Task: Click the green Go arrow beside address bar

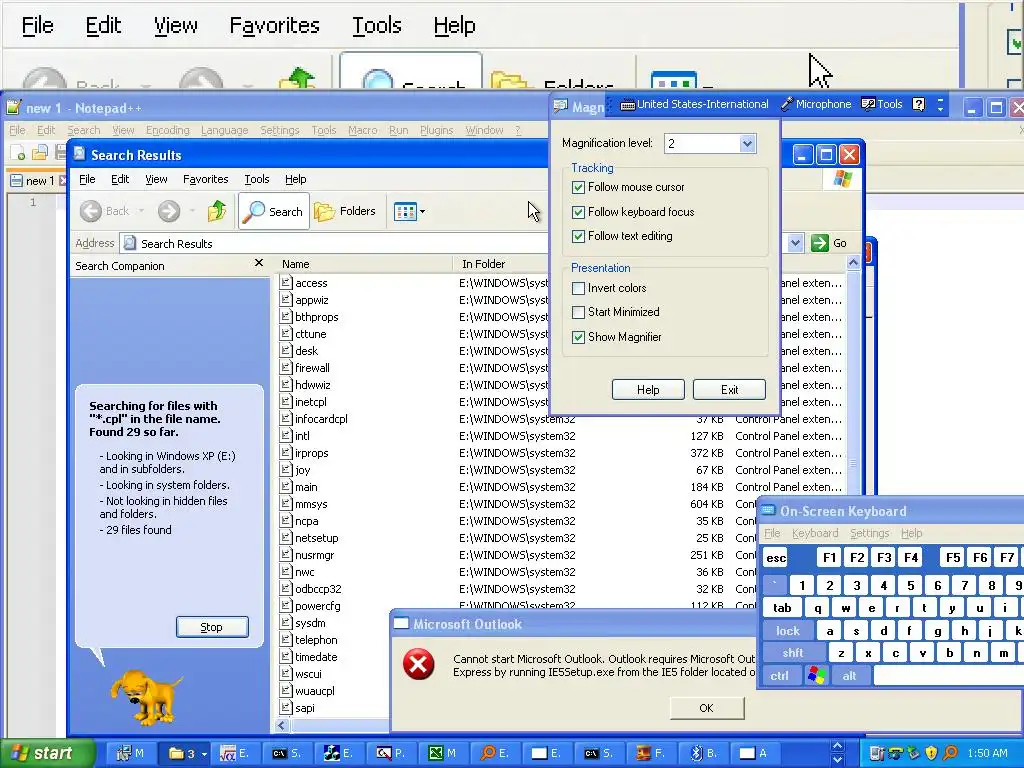Action: point(819,243)
